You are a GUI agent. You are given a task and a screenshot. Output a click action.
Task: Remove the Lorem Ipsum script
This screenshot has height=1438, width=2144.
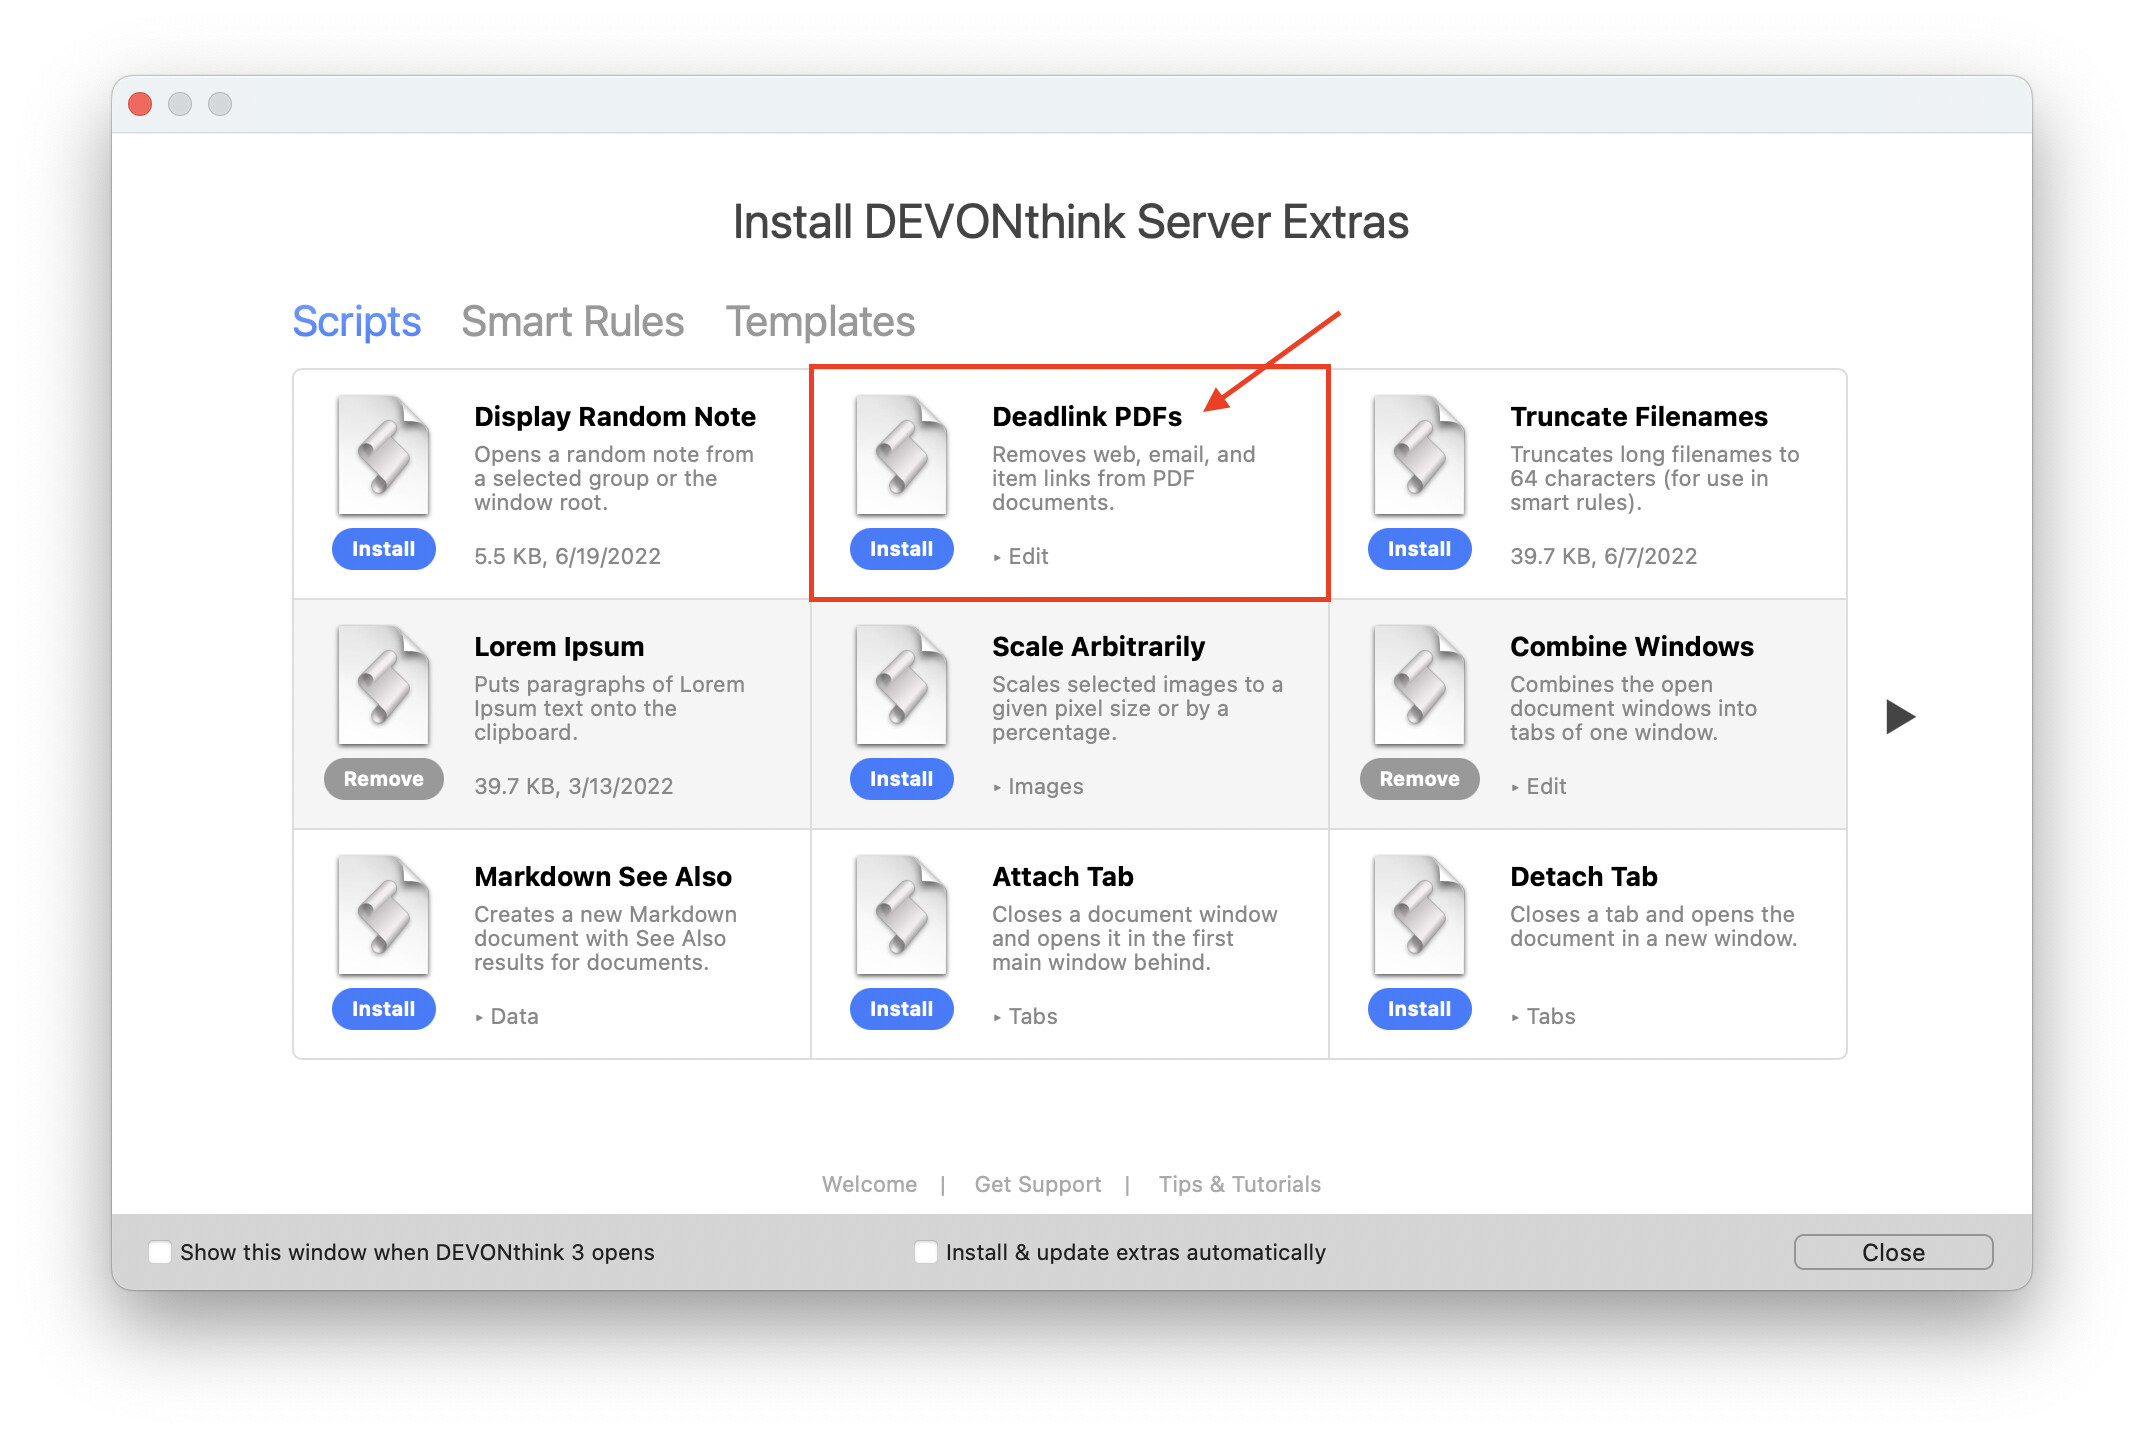pos(384,779)
